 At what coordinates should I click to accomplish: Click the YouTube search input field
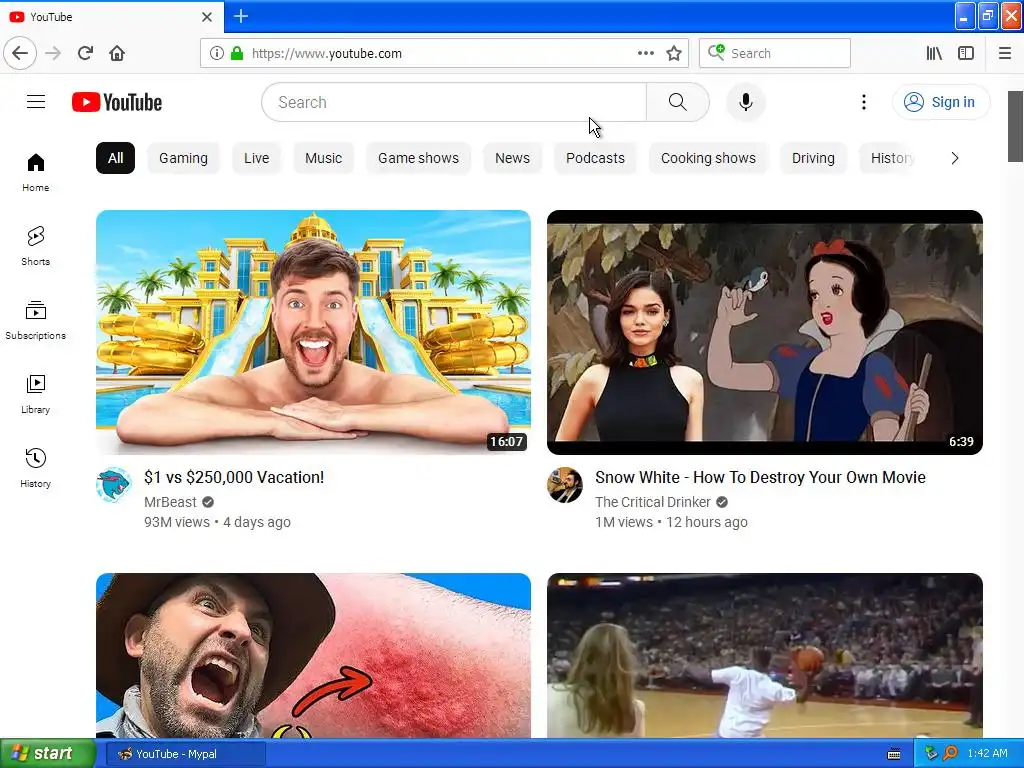click(x=454, y=102)
